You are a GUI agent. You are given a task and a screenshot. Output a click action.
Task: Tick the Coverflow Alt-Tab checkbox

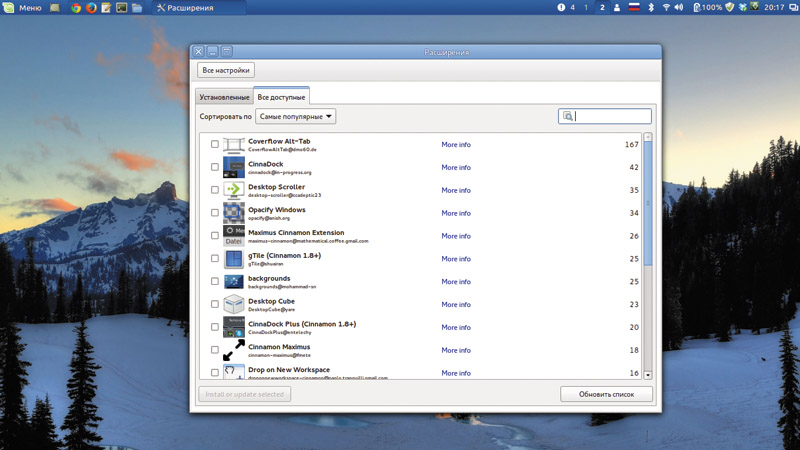tap(215, 144)
